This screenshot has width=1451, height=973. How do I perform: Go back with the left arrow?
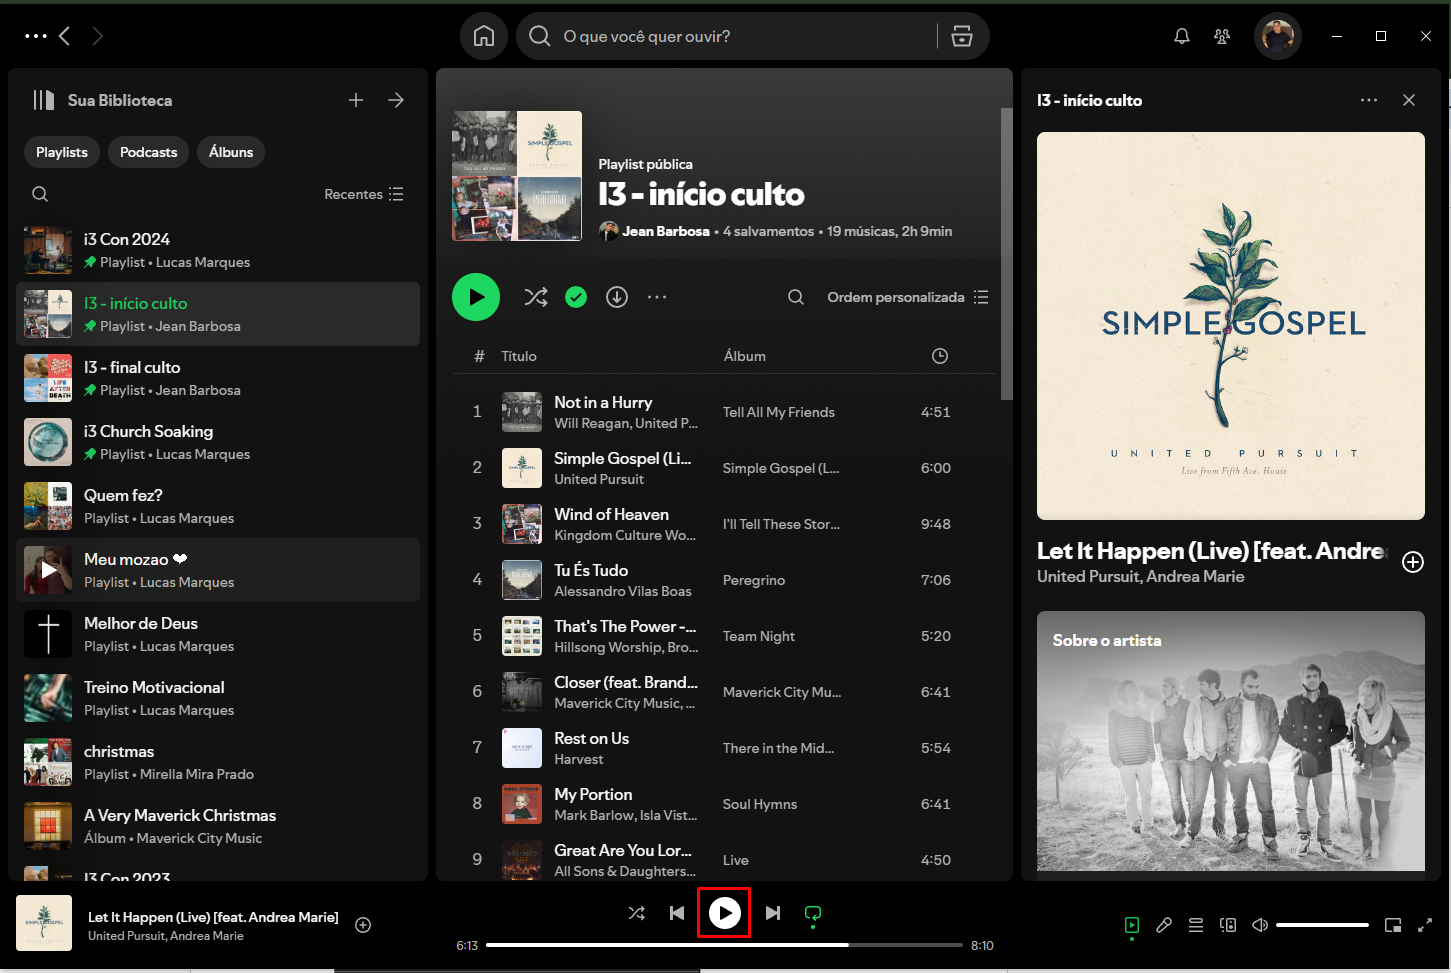(x=65, y=36)
